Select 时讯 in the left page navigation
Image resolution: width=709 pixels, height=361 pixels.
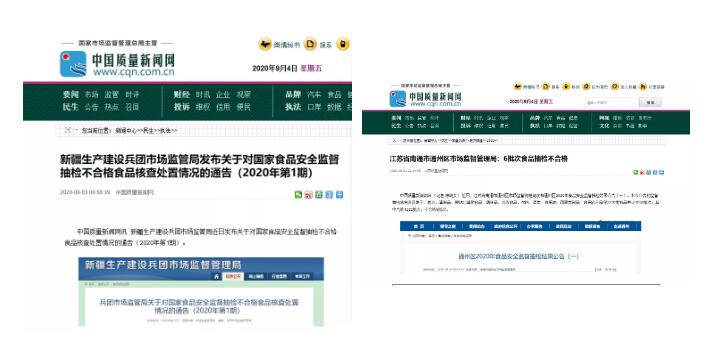point(203,95)
